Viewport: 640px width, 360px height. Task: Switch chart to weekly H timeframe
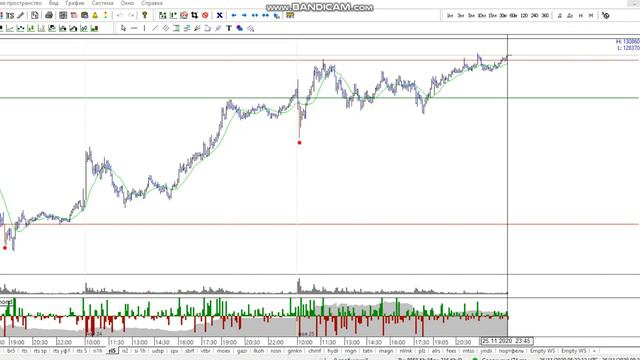click(580, 16)
